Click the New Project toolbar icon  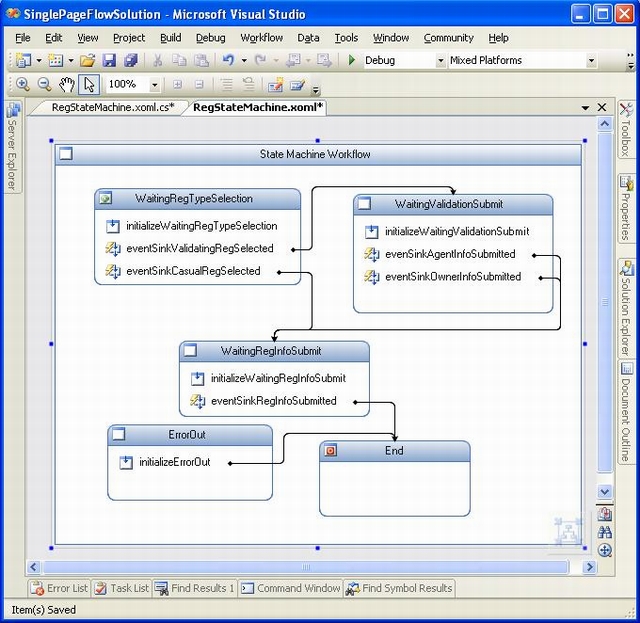coord(23,60)
